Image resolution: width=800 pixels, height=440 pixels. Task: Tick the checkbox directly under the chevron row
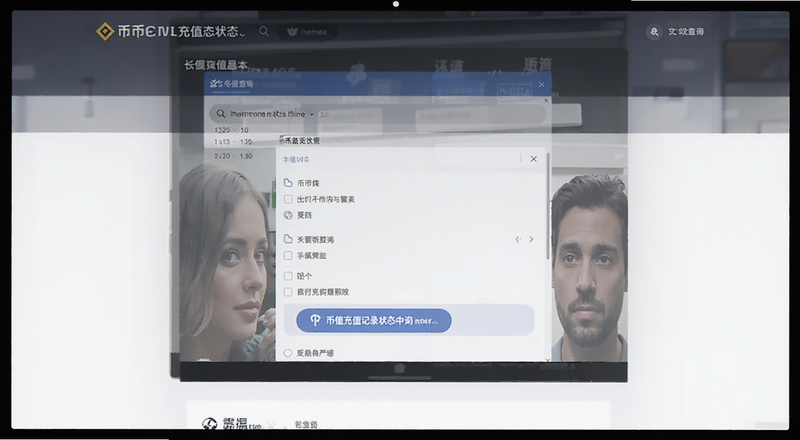288,255
